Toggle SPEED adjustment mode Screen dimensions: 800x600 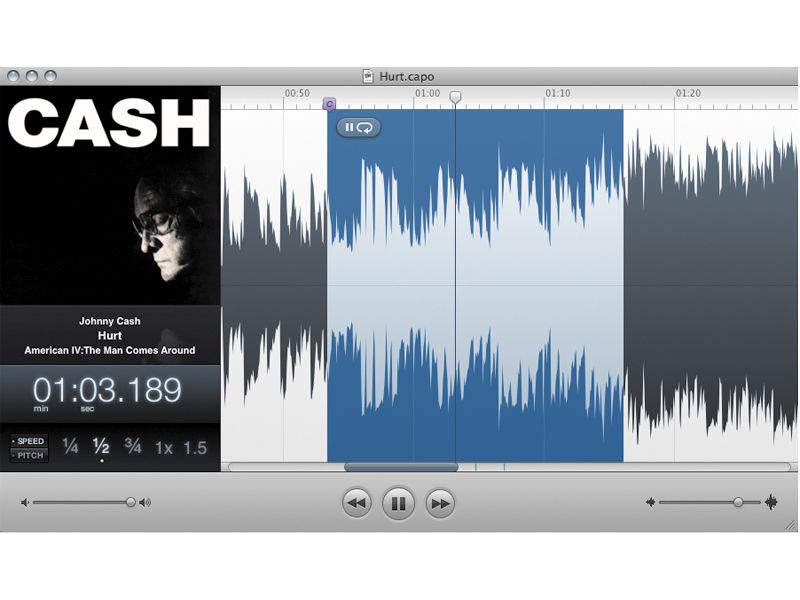pyautogui.click(x=30, y=441)
